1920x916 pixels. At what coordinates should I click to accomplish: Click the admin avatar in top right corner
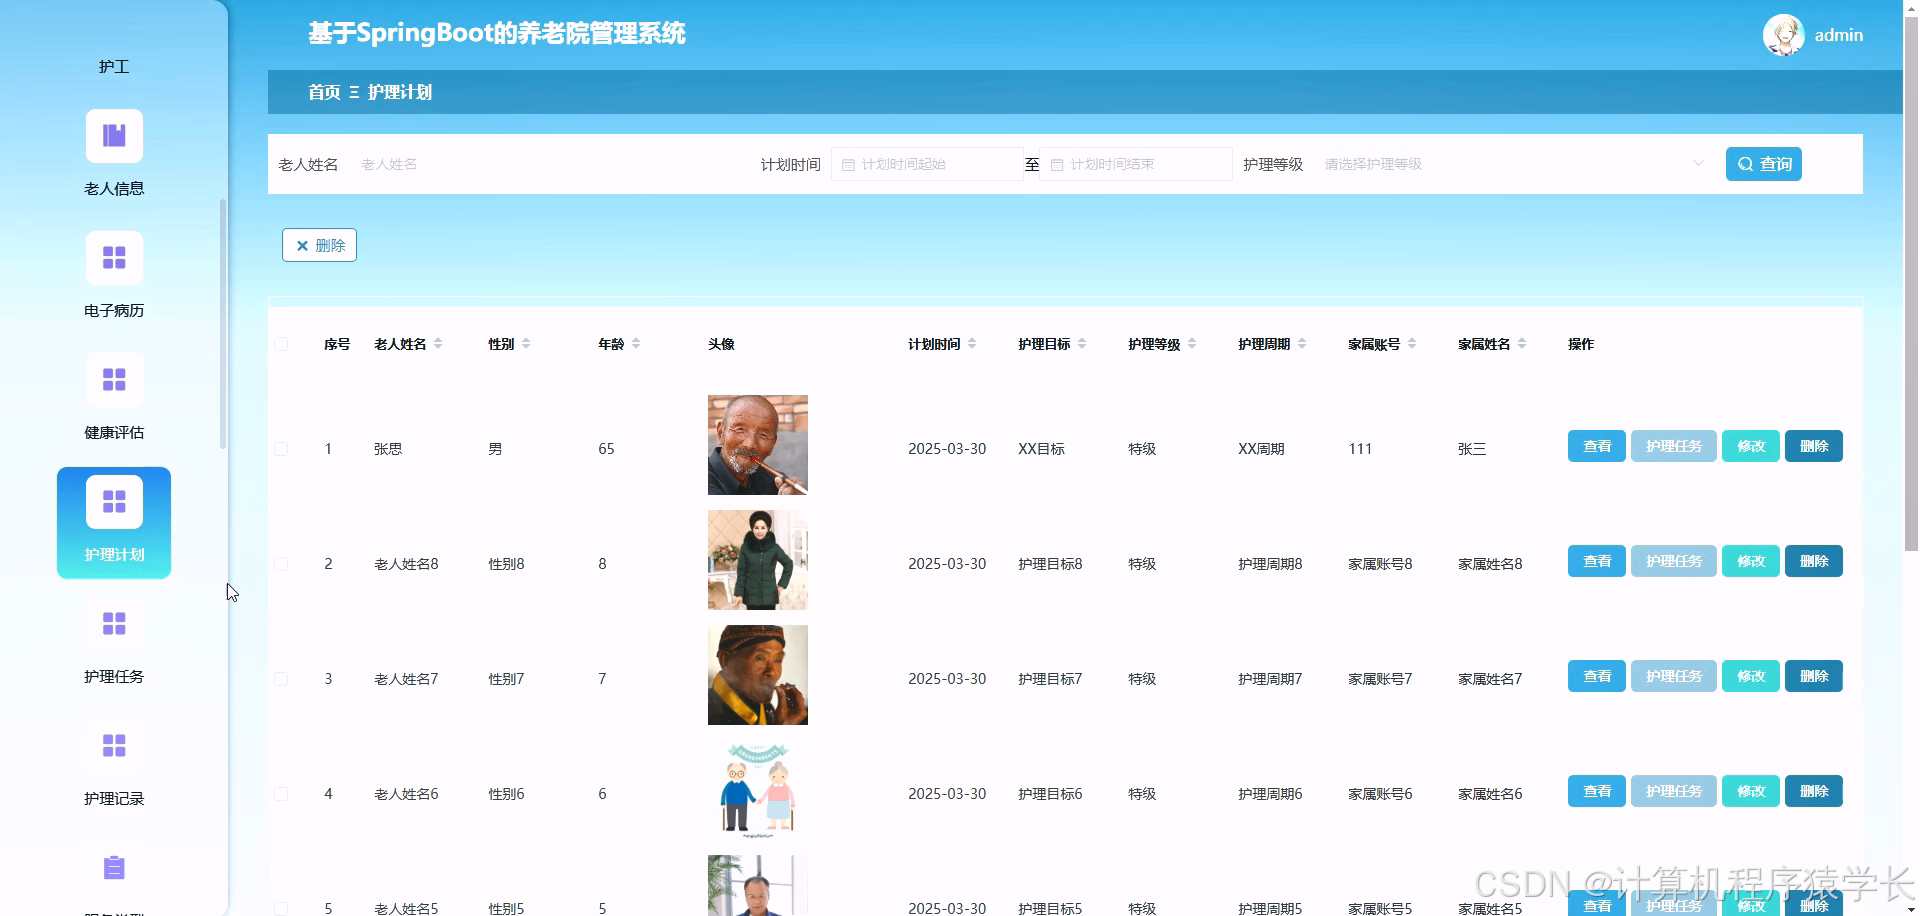click(x=1783, y=34)
